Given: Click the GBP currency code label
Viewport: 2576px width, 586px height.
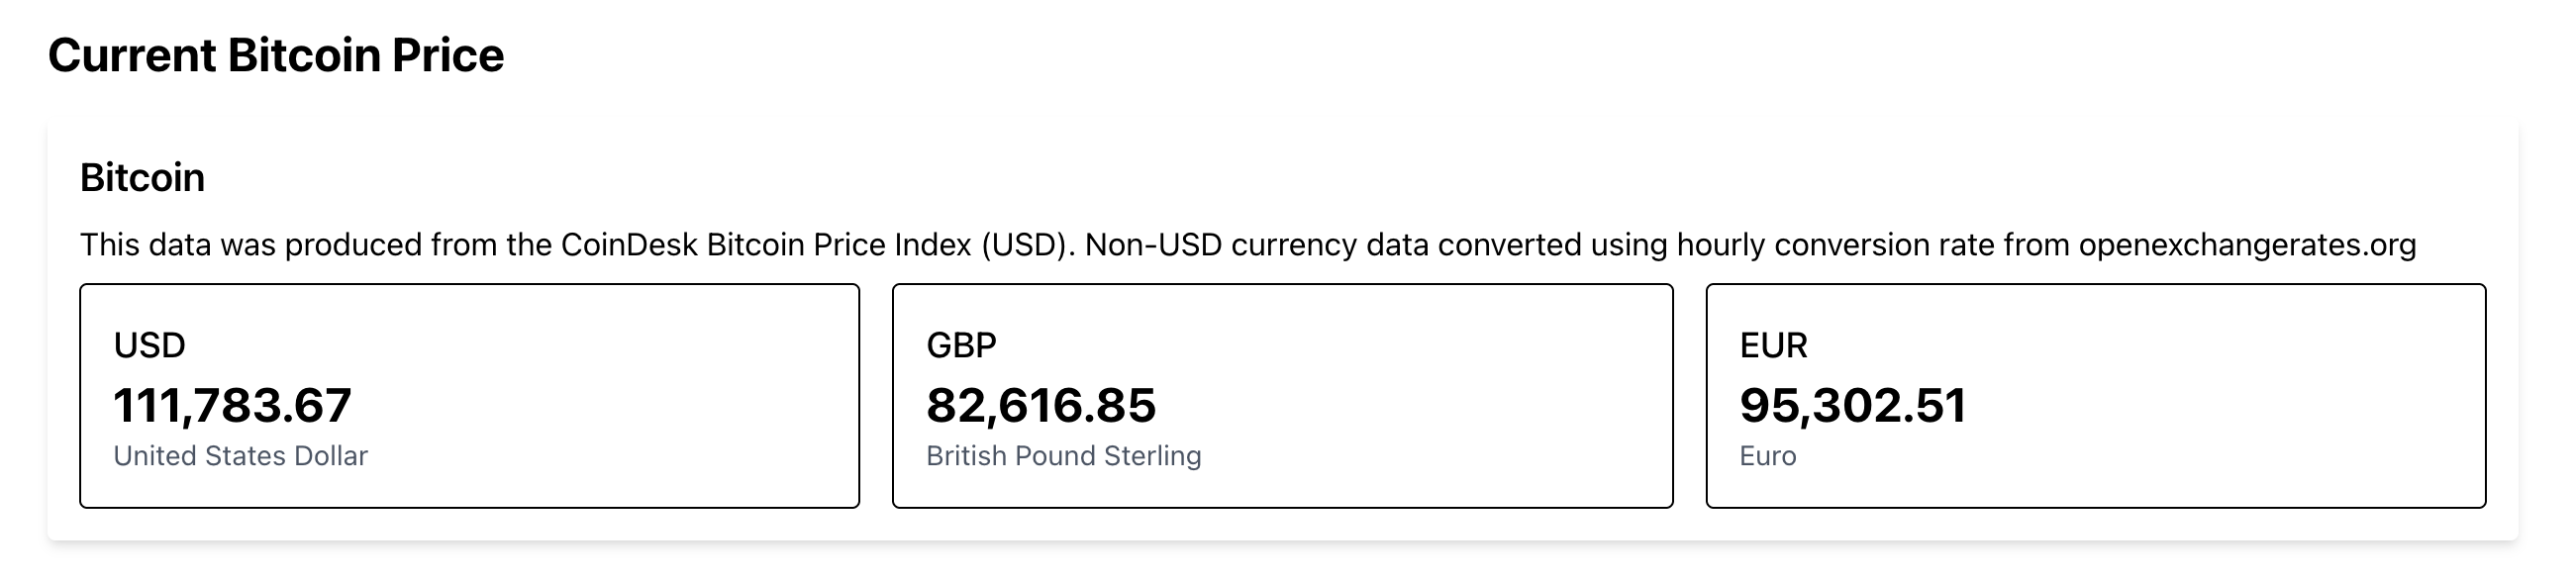Looking at the screenshot, I should [x=961, y=345].
